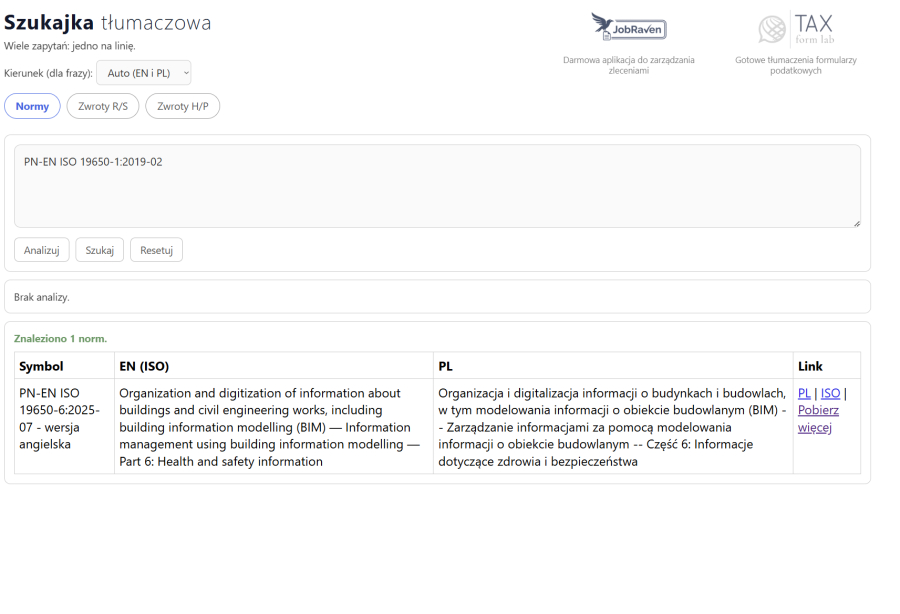Screen dimensions: 900x614
Task: Switch to the Normy tab
Action: [32, 106]
